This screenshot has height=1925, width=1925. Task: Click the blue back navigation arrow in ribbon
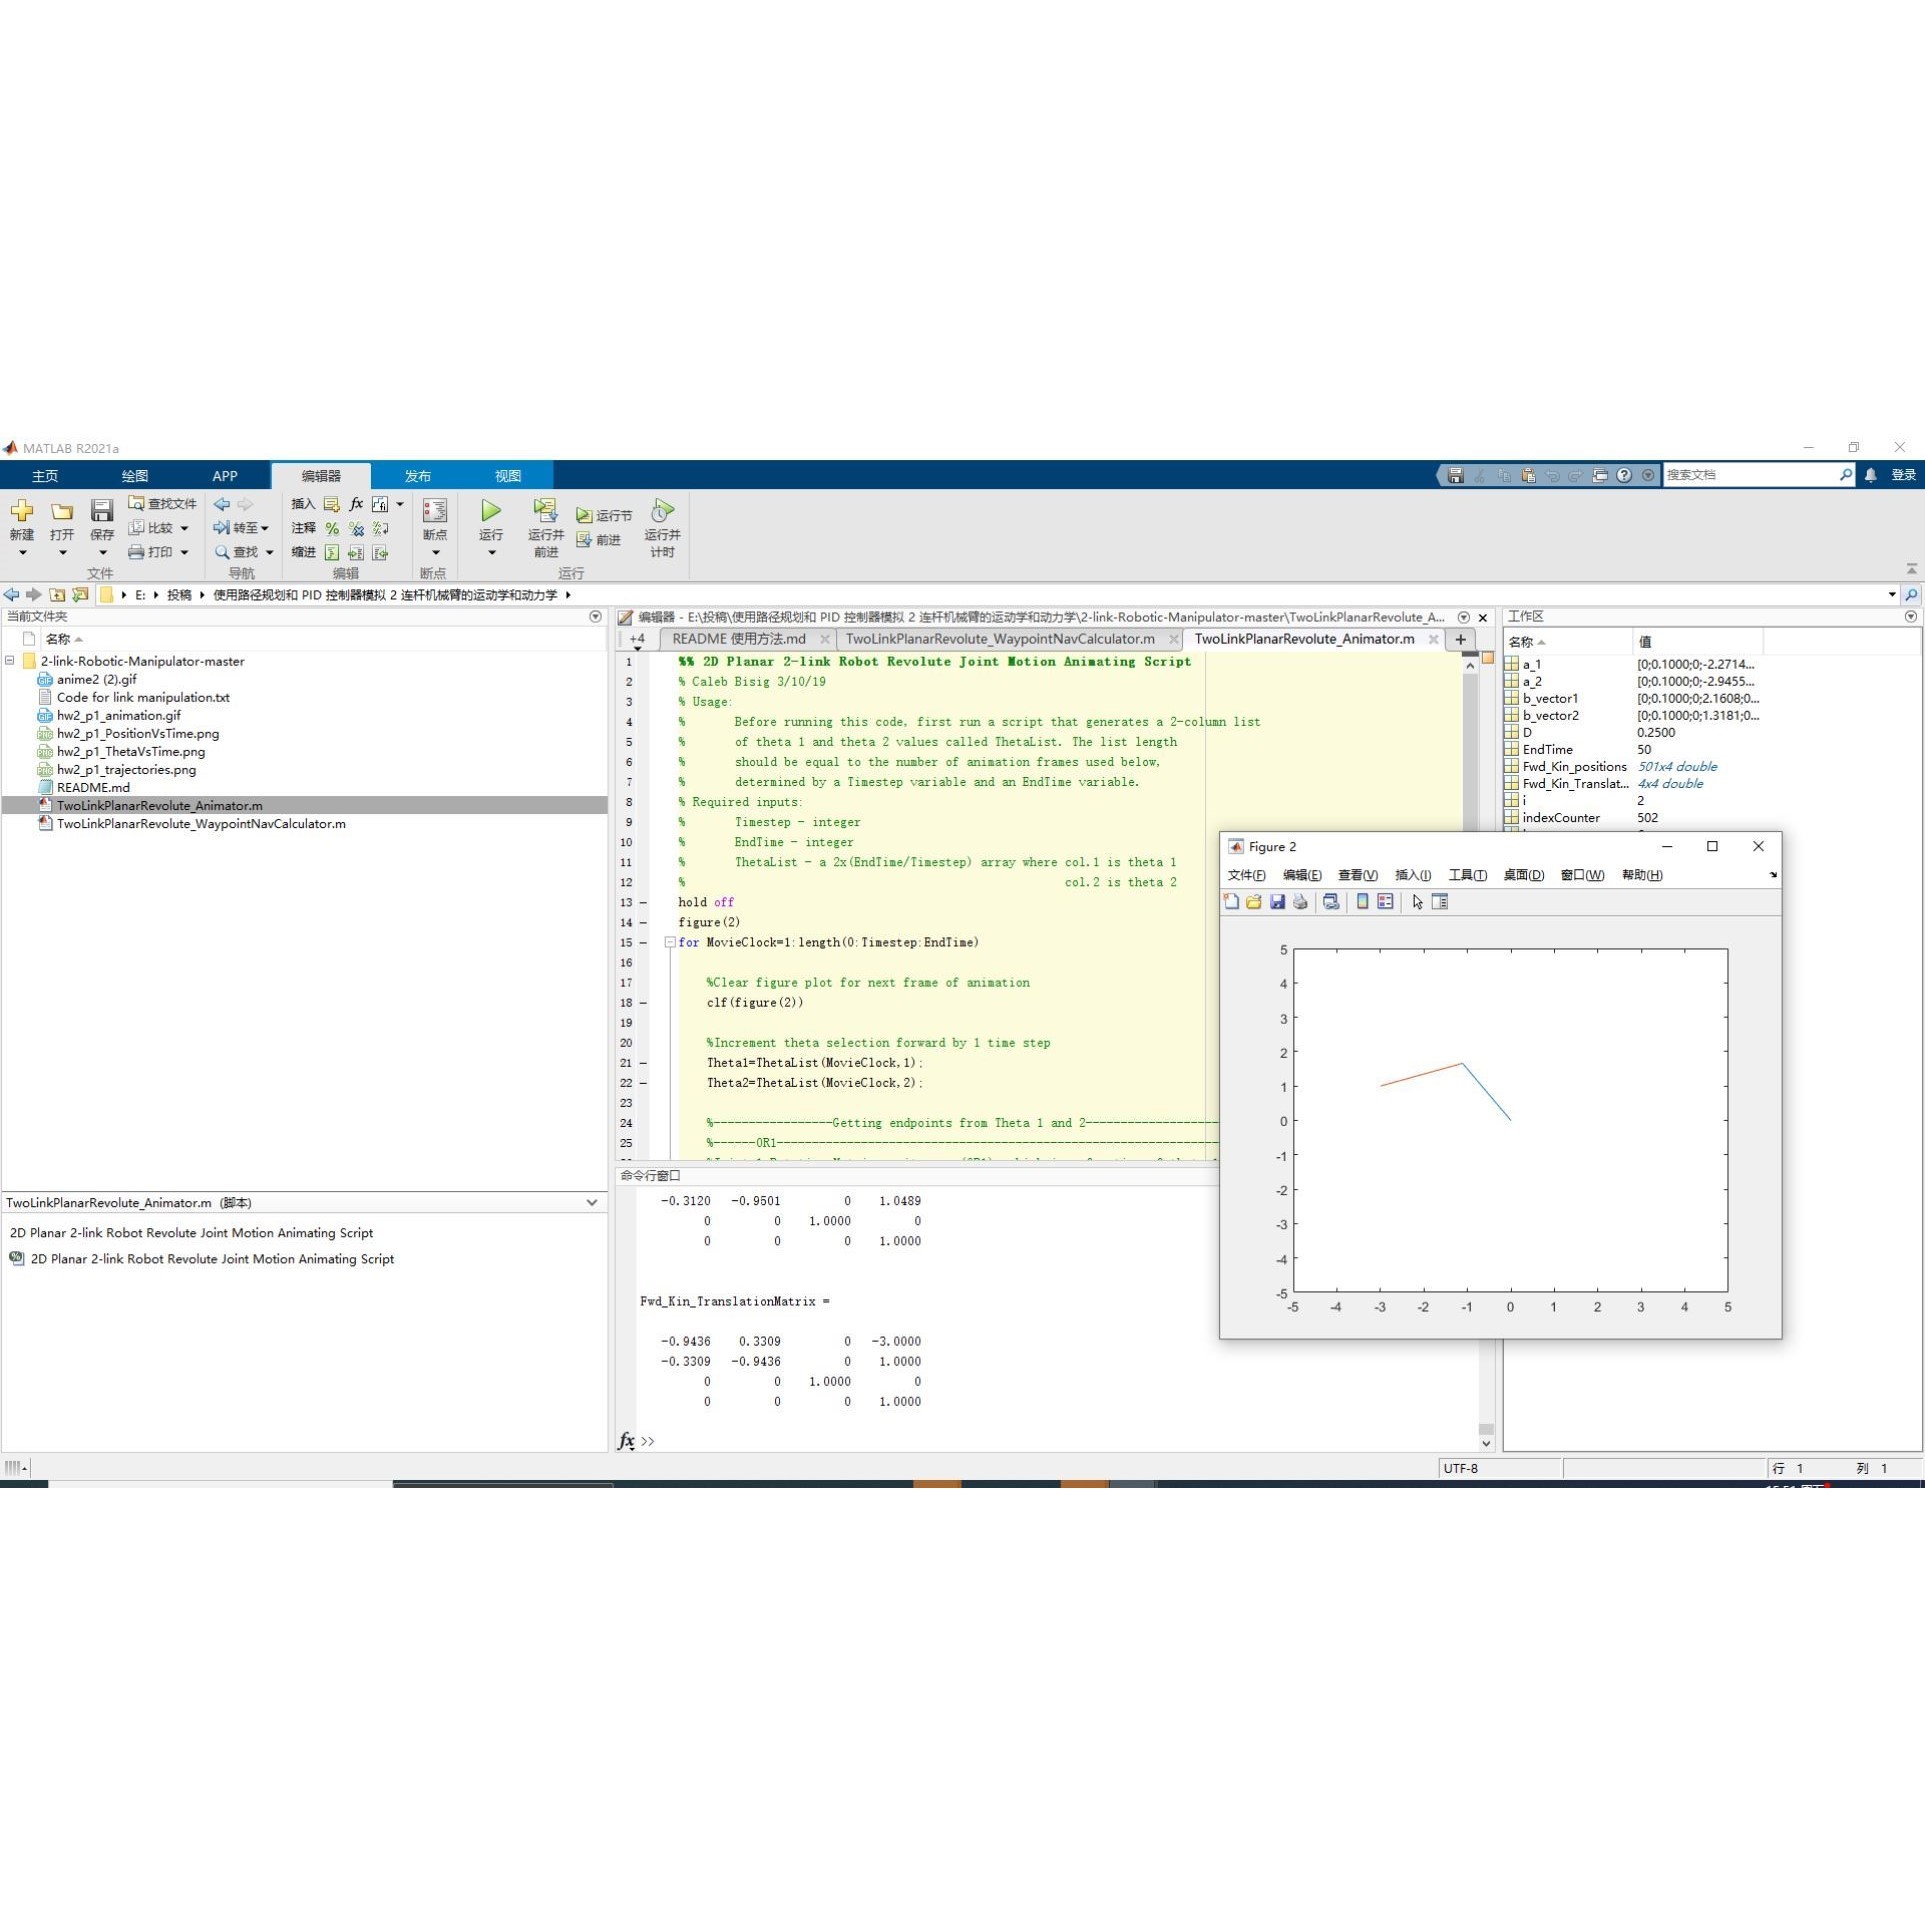click(222, 504)
